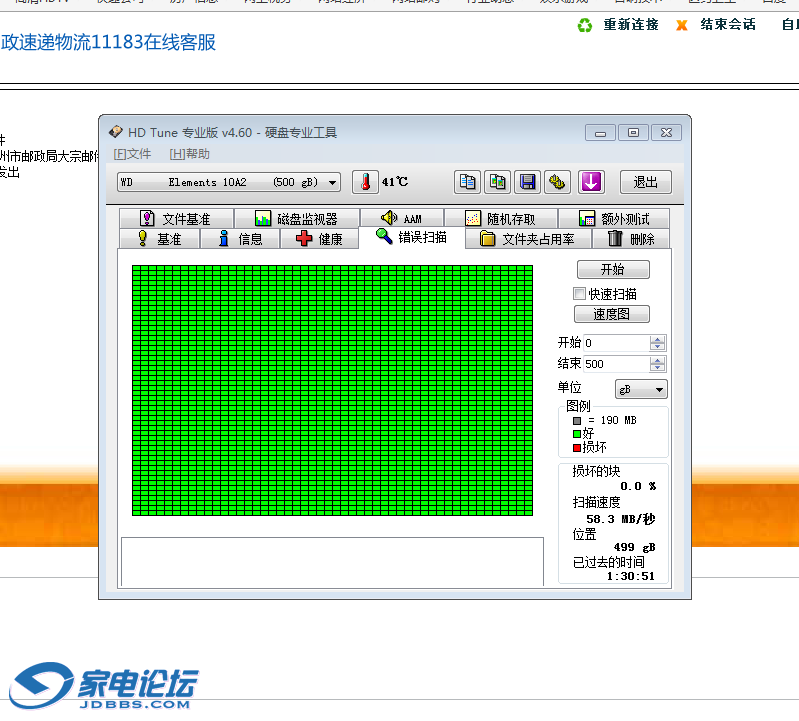Click the red 损坏 legend swatch
Image resolution: width=799 pixels, height=721 pixels.
point(577,448)
